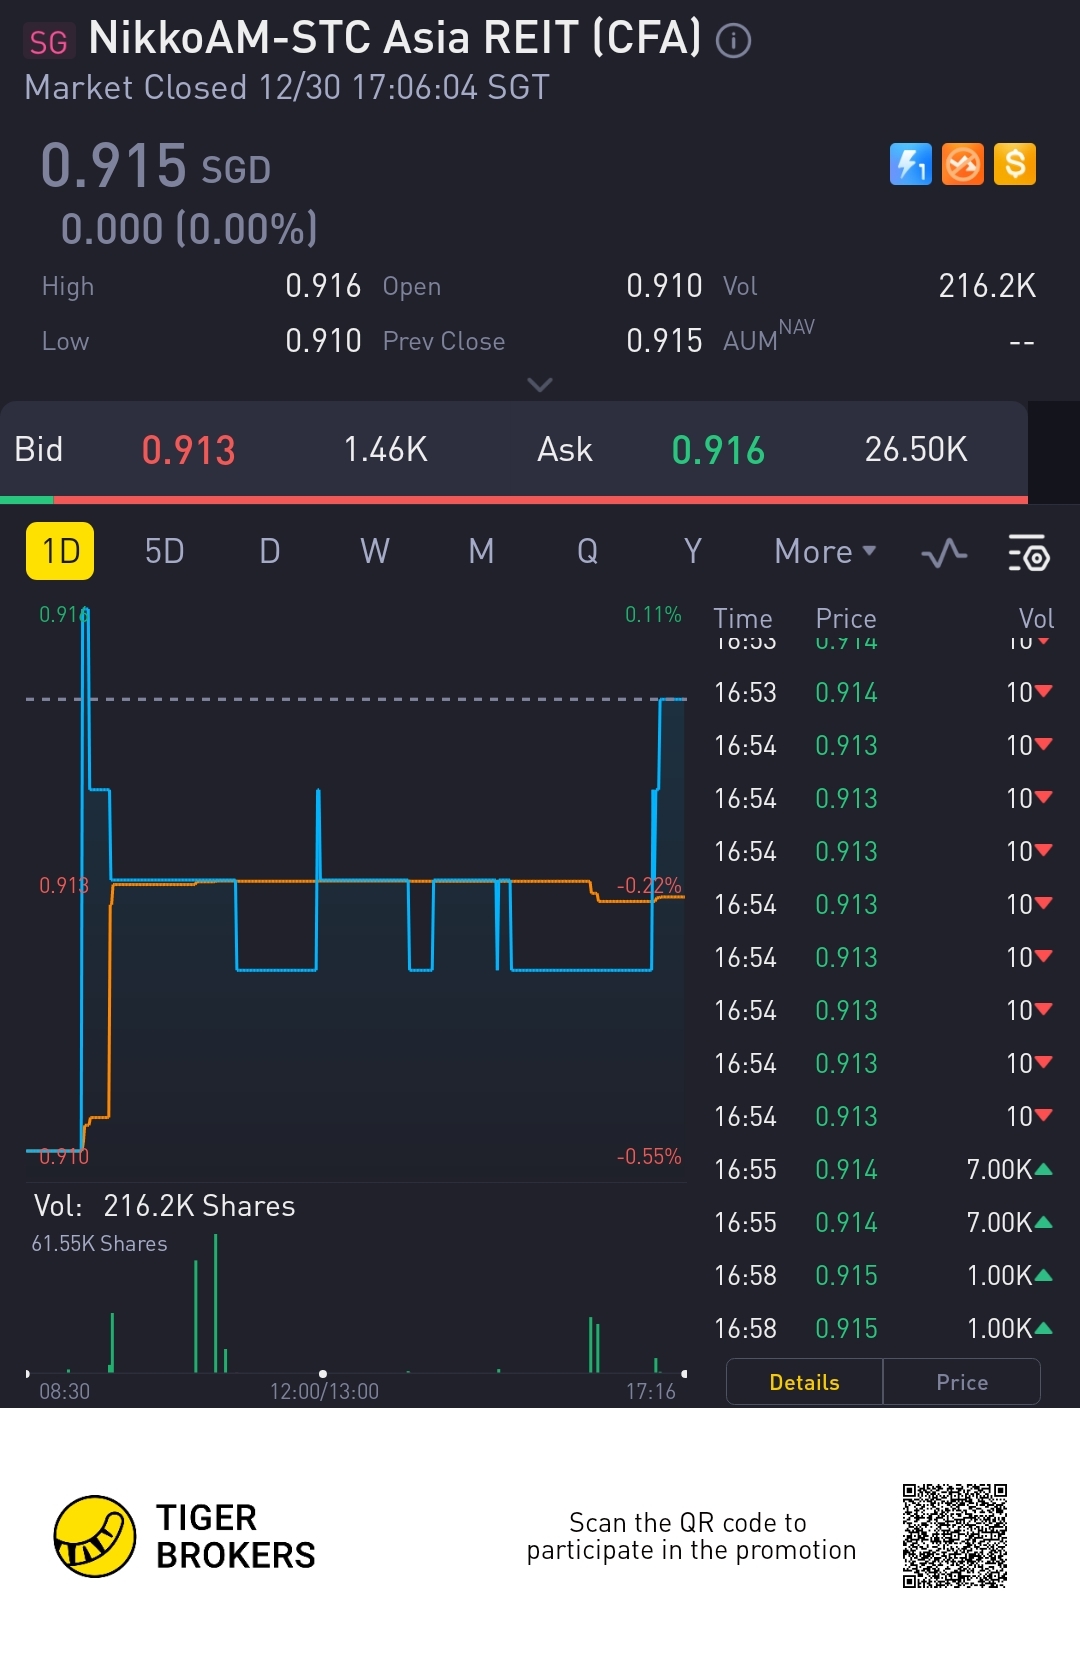The width and height of the screenshot is (1080, 1665).
Task: Switch to the quarterly Q chart
Action: 587,551
